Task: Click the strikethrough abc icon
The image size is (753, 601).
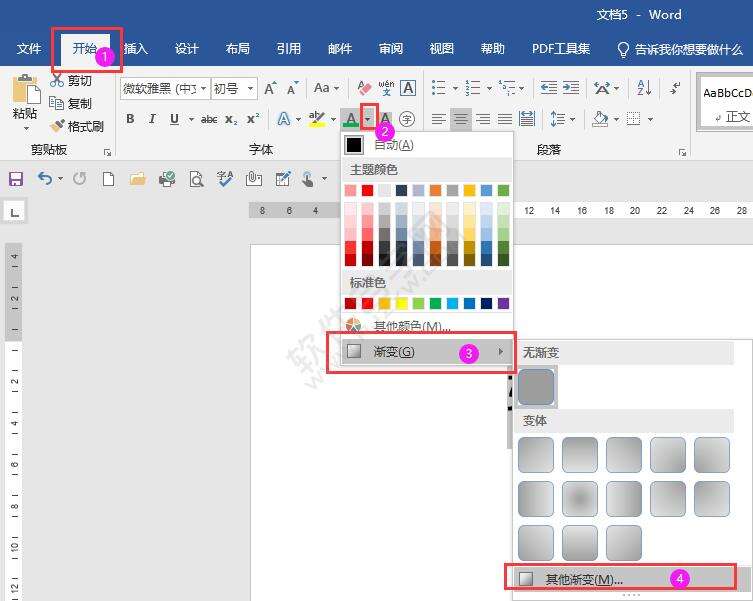Action: tap(209, 119)
